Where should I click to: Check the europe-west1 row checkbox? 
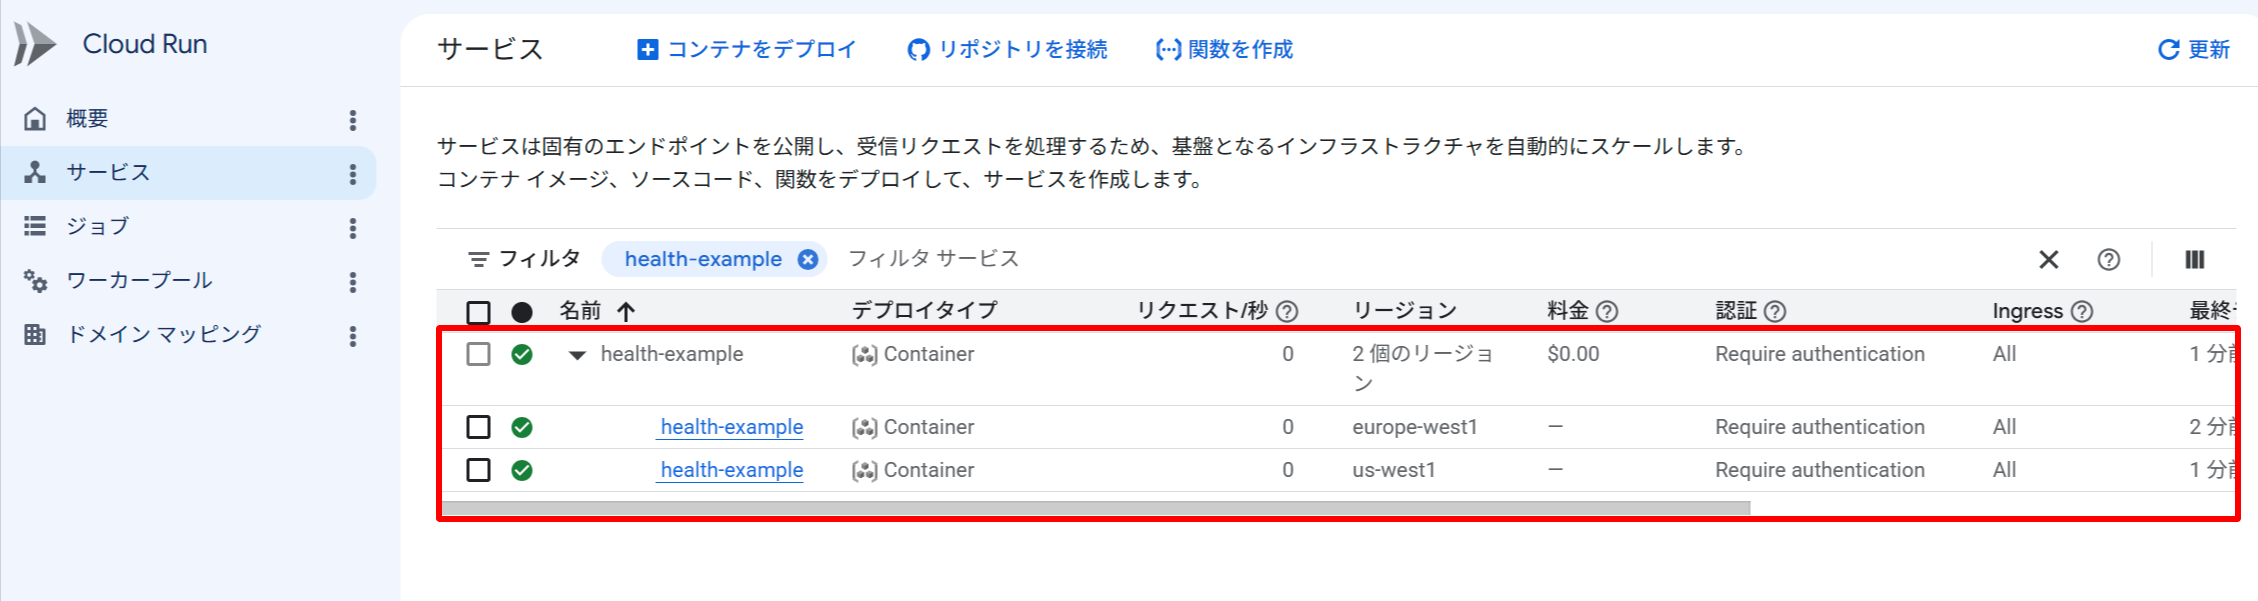coord(479,427)
